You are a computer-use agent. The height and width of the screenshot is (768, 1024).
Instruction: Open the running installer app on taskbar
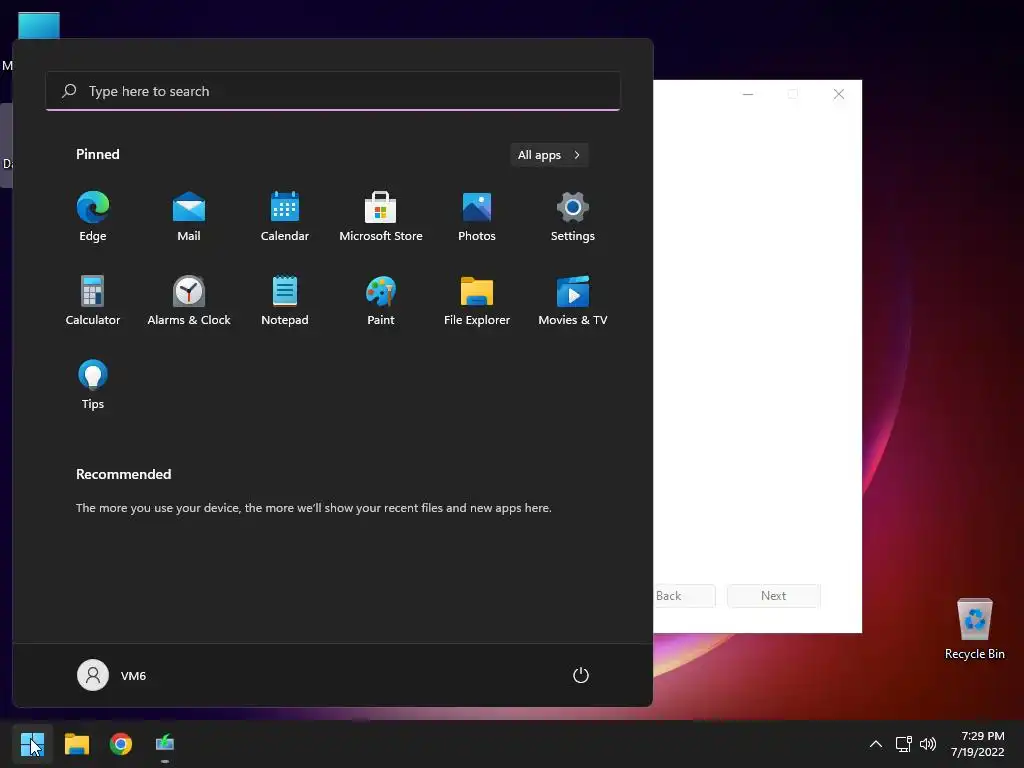165,744
